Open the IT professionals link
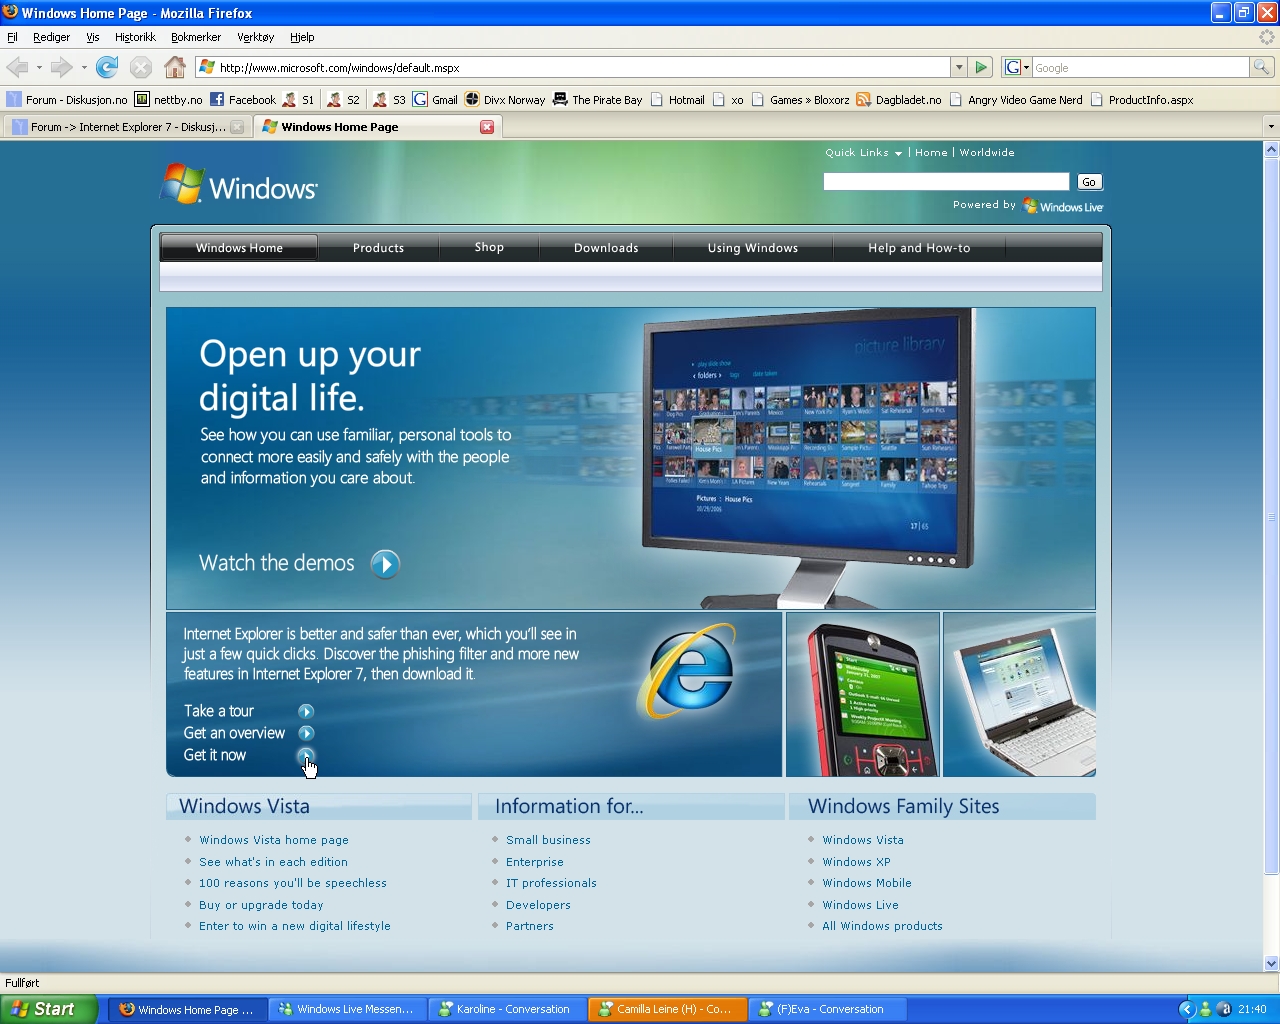Image resolution: width=1280 pixels, height=1024 pixels. 551,883
